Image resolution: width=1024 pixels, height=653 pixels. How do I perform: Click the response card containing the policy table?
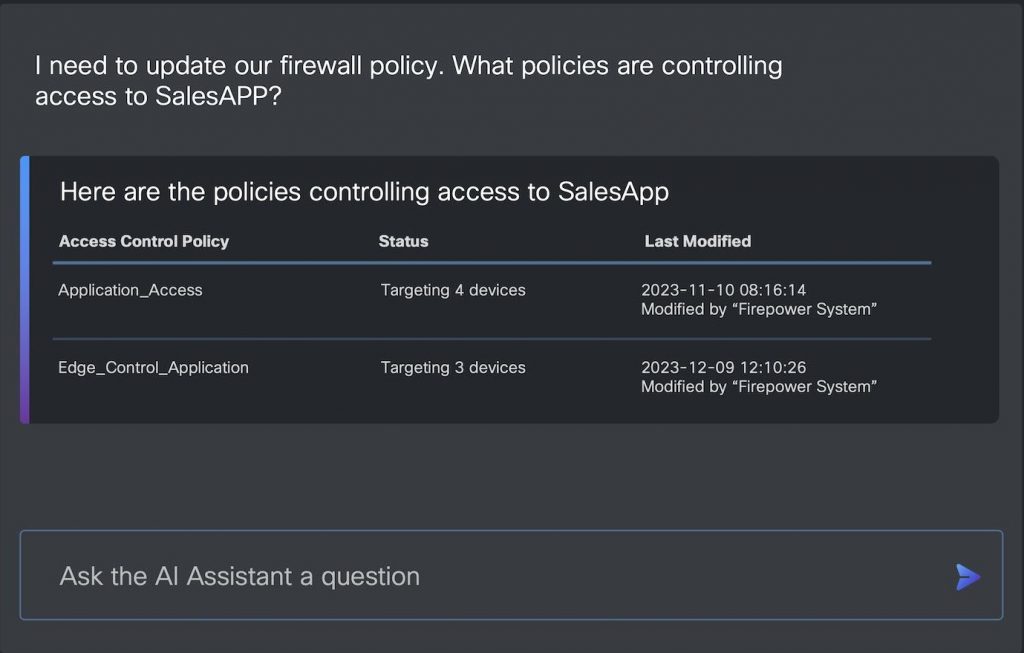512,288
